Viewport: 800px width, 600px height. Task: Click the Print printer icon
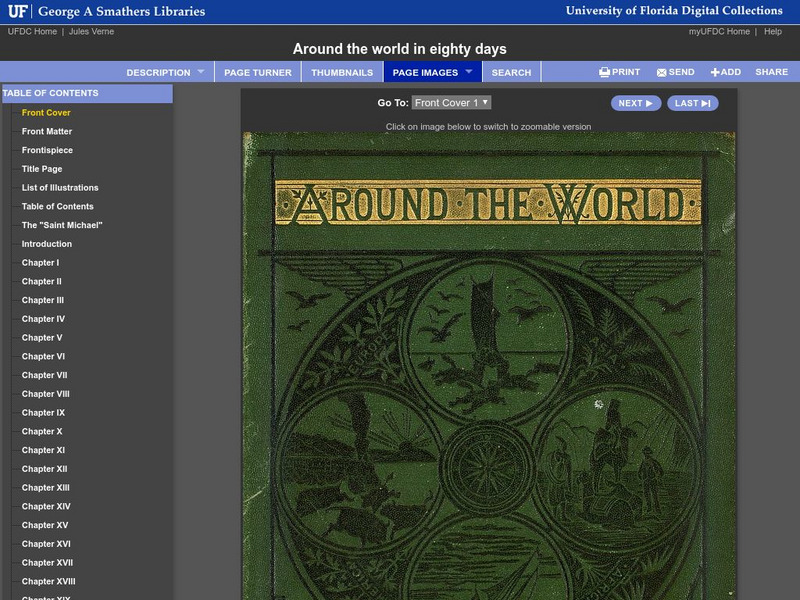pyautogui.click(x=605, y=73)
